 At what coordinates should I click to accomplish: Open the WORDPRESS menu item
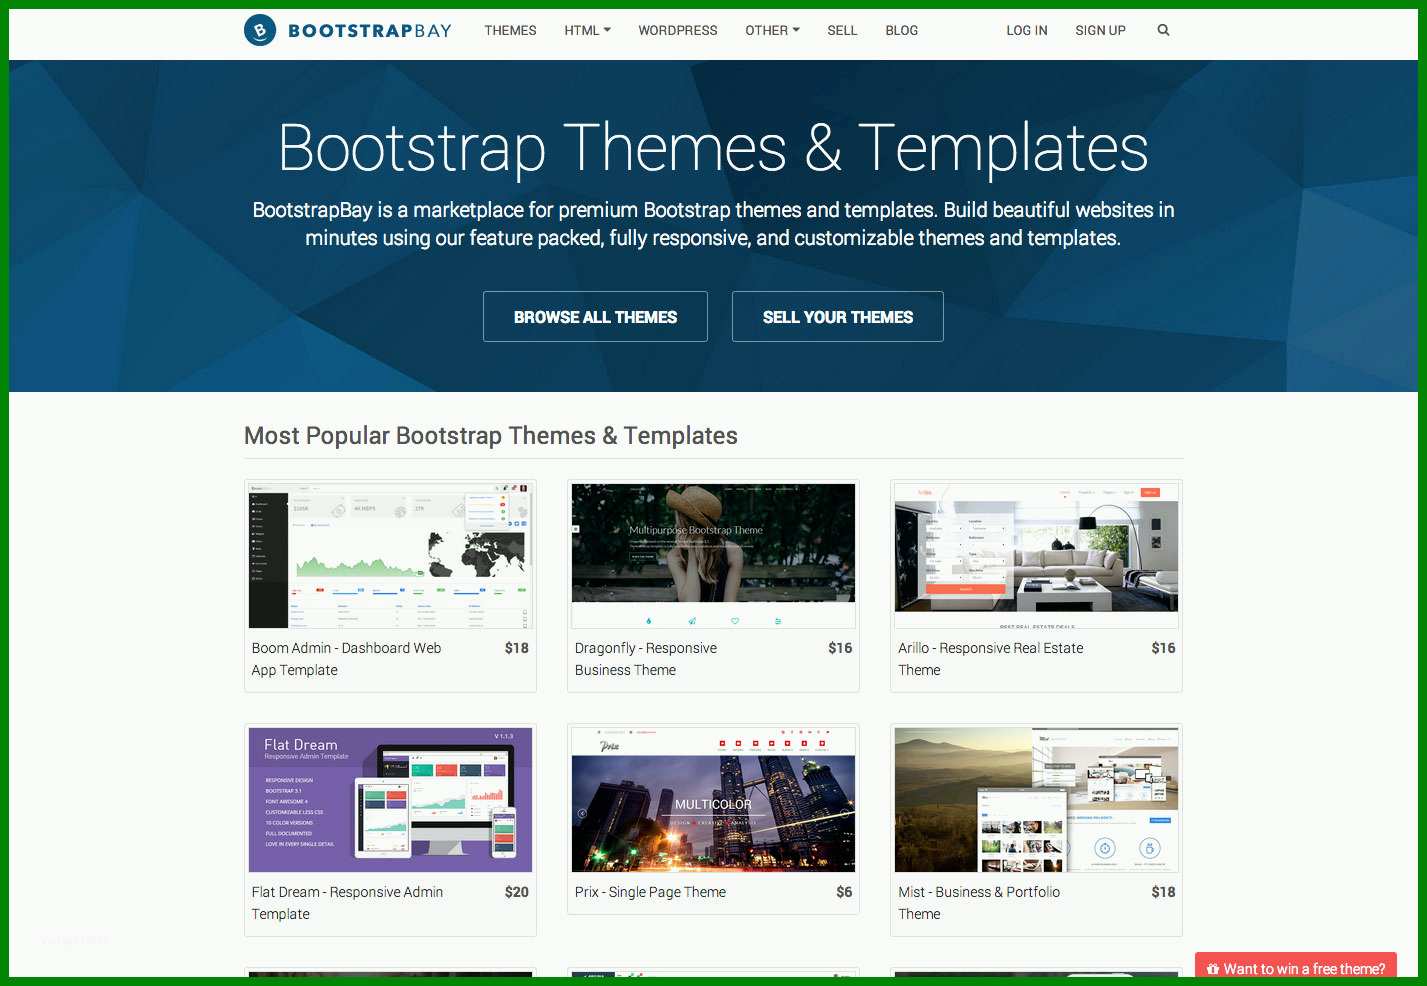pyautogui.click(x=678, y=30)
